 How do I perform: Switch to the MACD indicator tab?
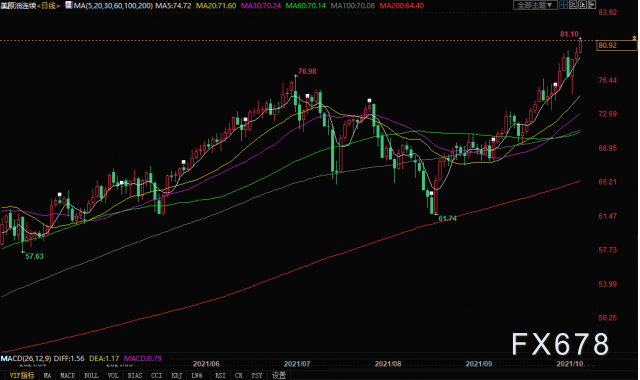[x=68, y=375]
